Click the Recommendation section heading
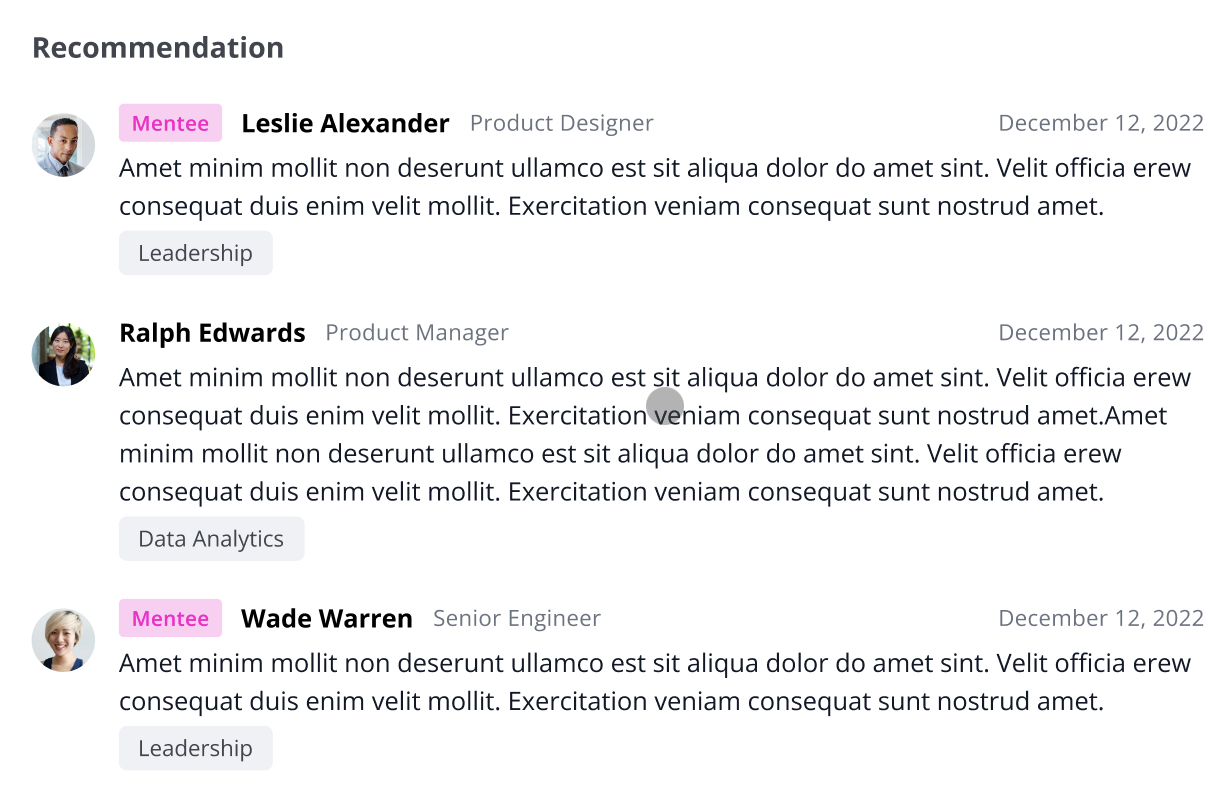This screenshot has width=1221, height=800. click(158, 48)
